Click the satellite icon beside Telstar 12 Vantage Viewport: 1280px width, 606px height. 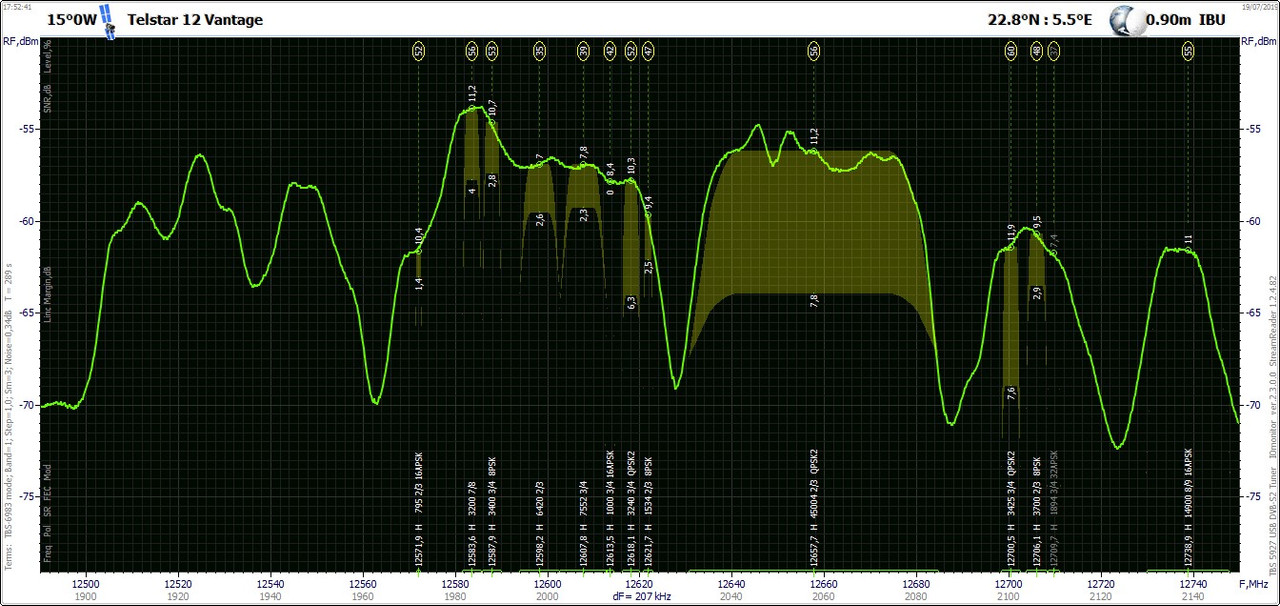(x=108, y=21)
